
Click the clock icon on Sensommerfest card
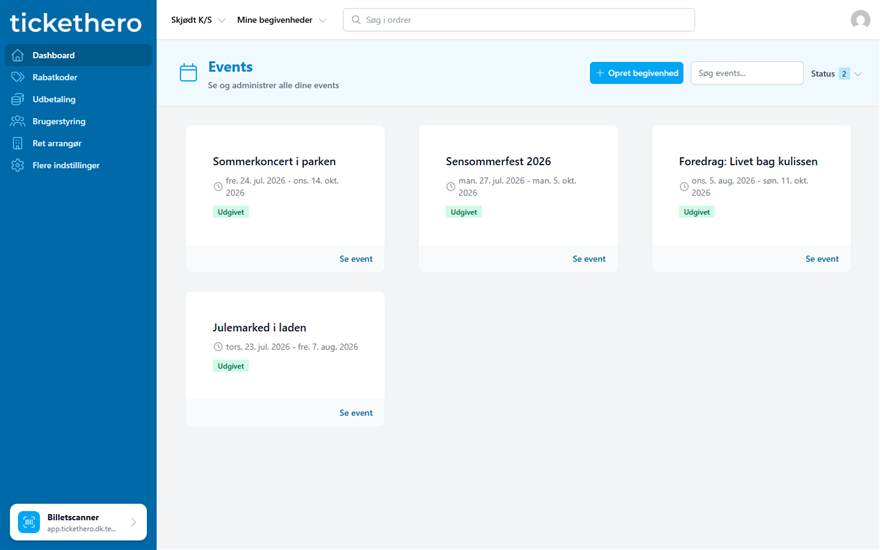coord(450,186)
